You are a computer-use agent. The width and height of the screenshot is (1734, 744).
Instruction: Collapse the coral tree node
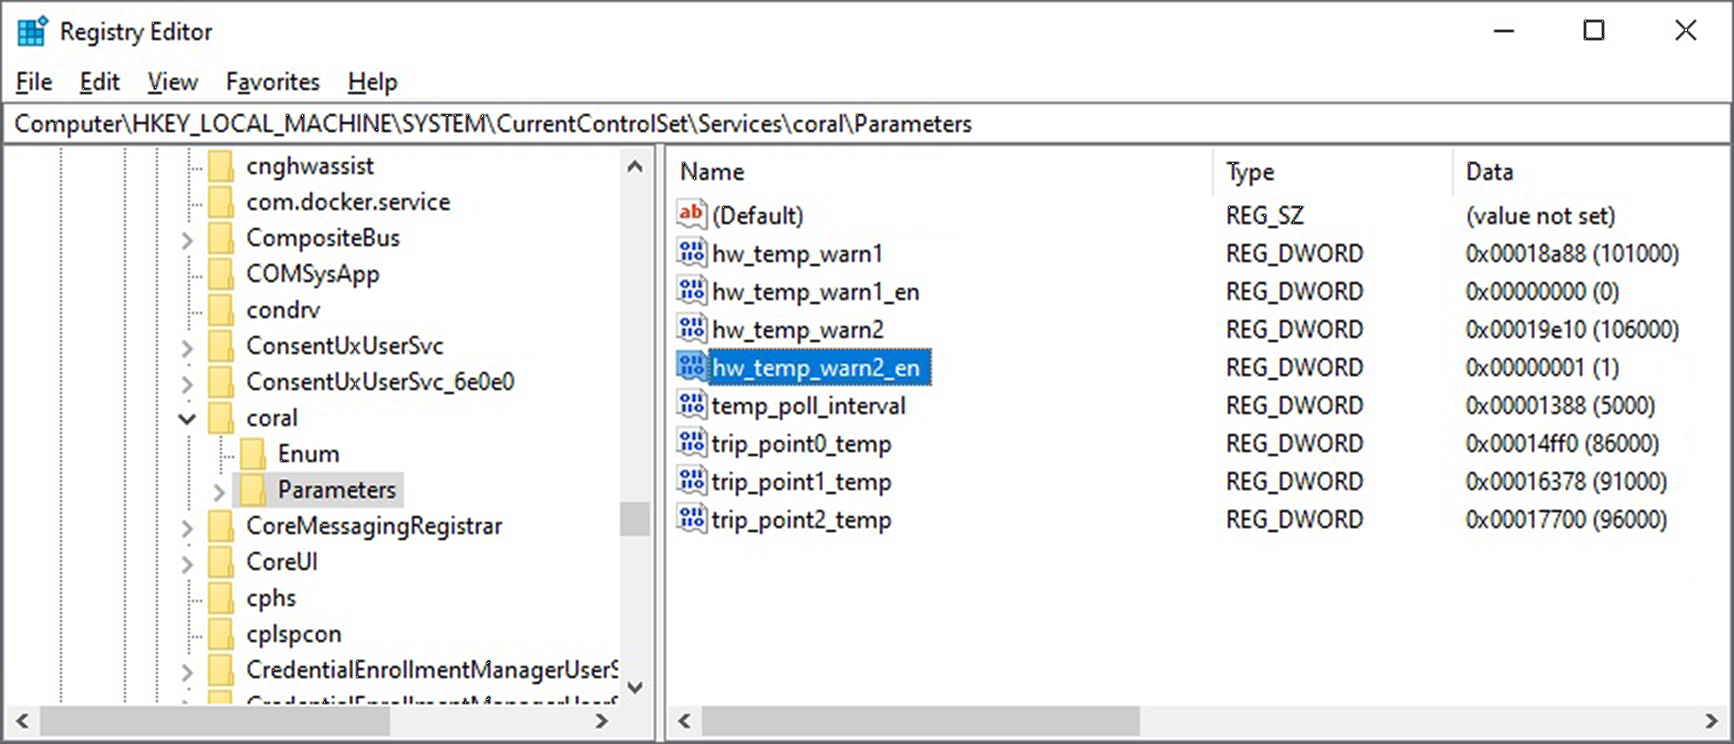point(187,418)
